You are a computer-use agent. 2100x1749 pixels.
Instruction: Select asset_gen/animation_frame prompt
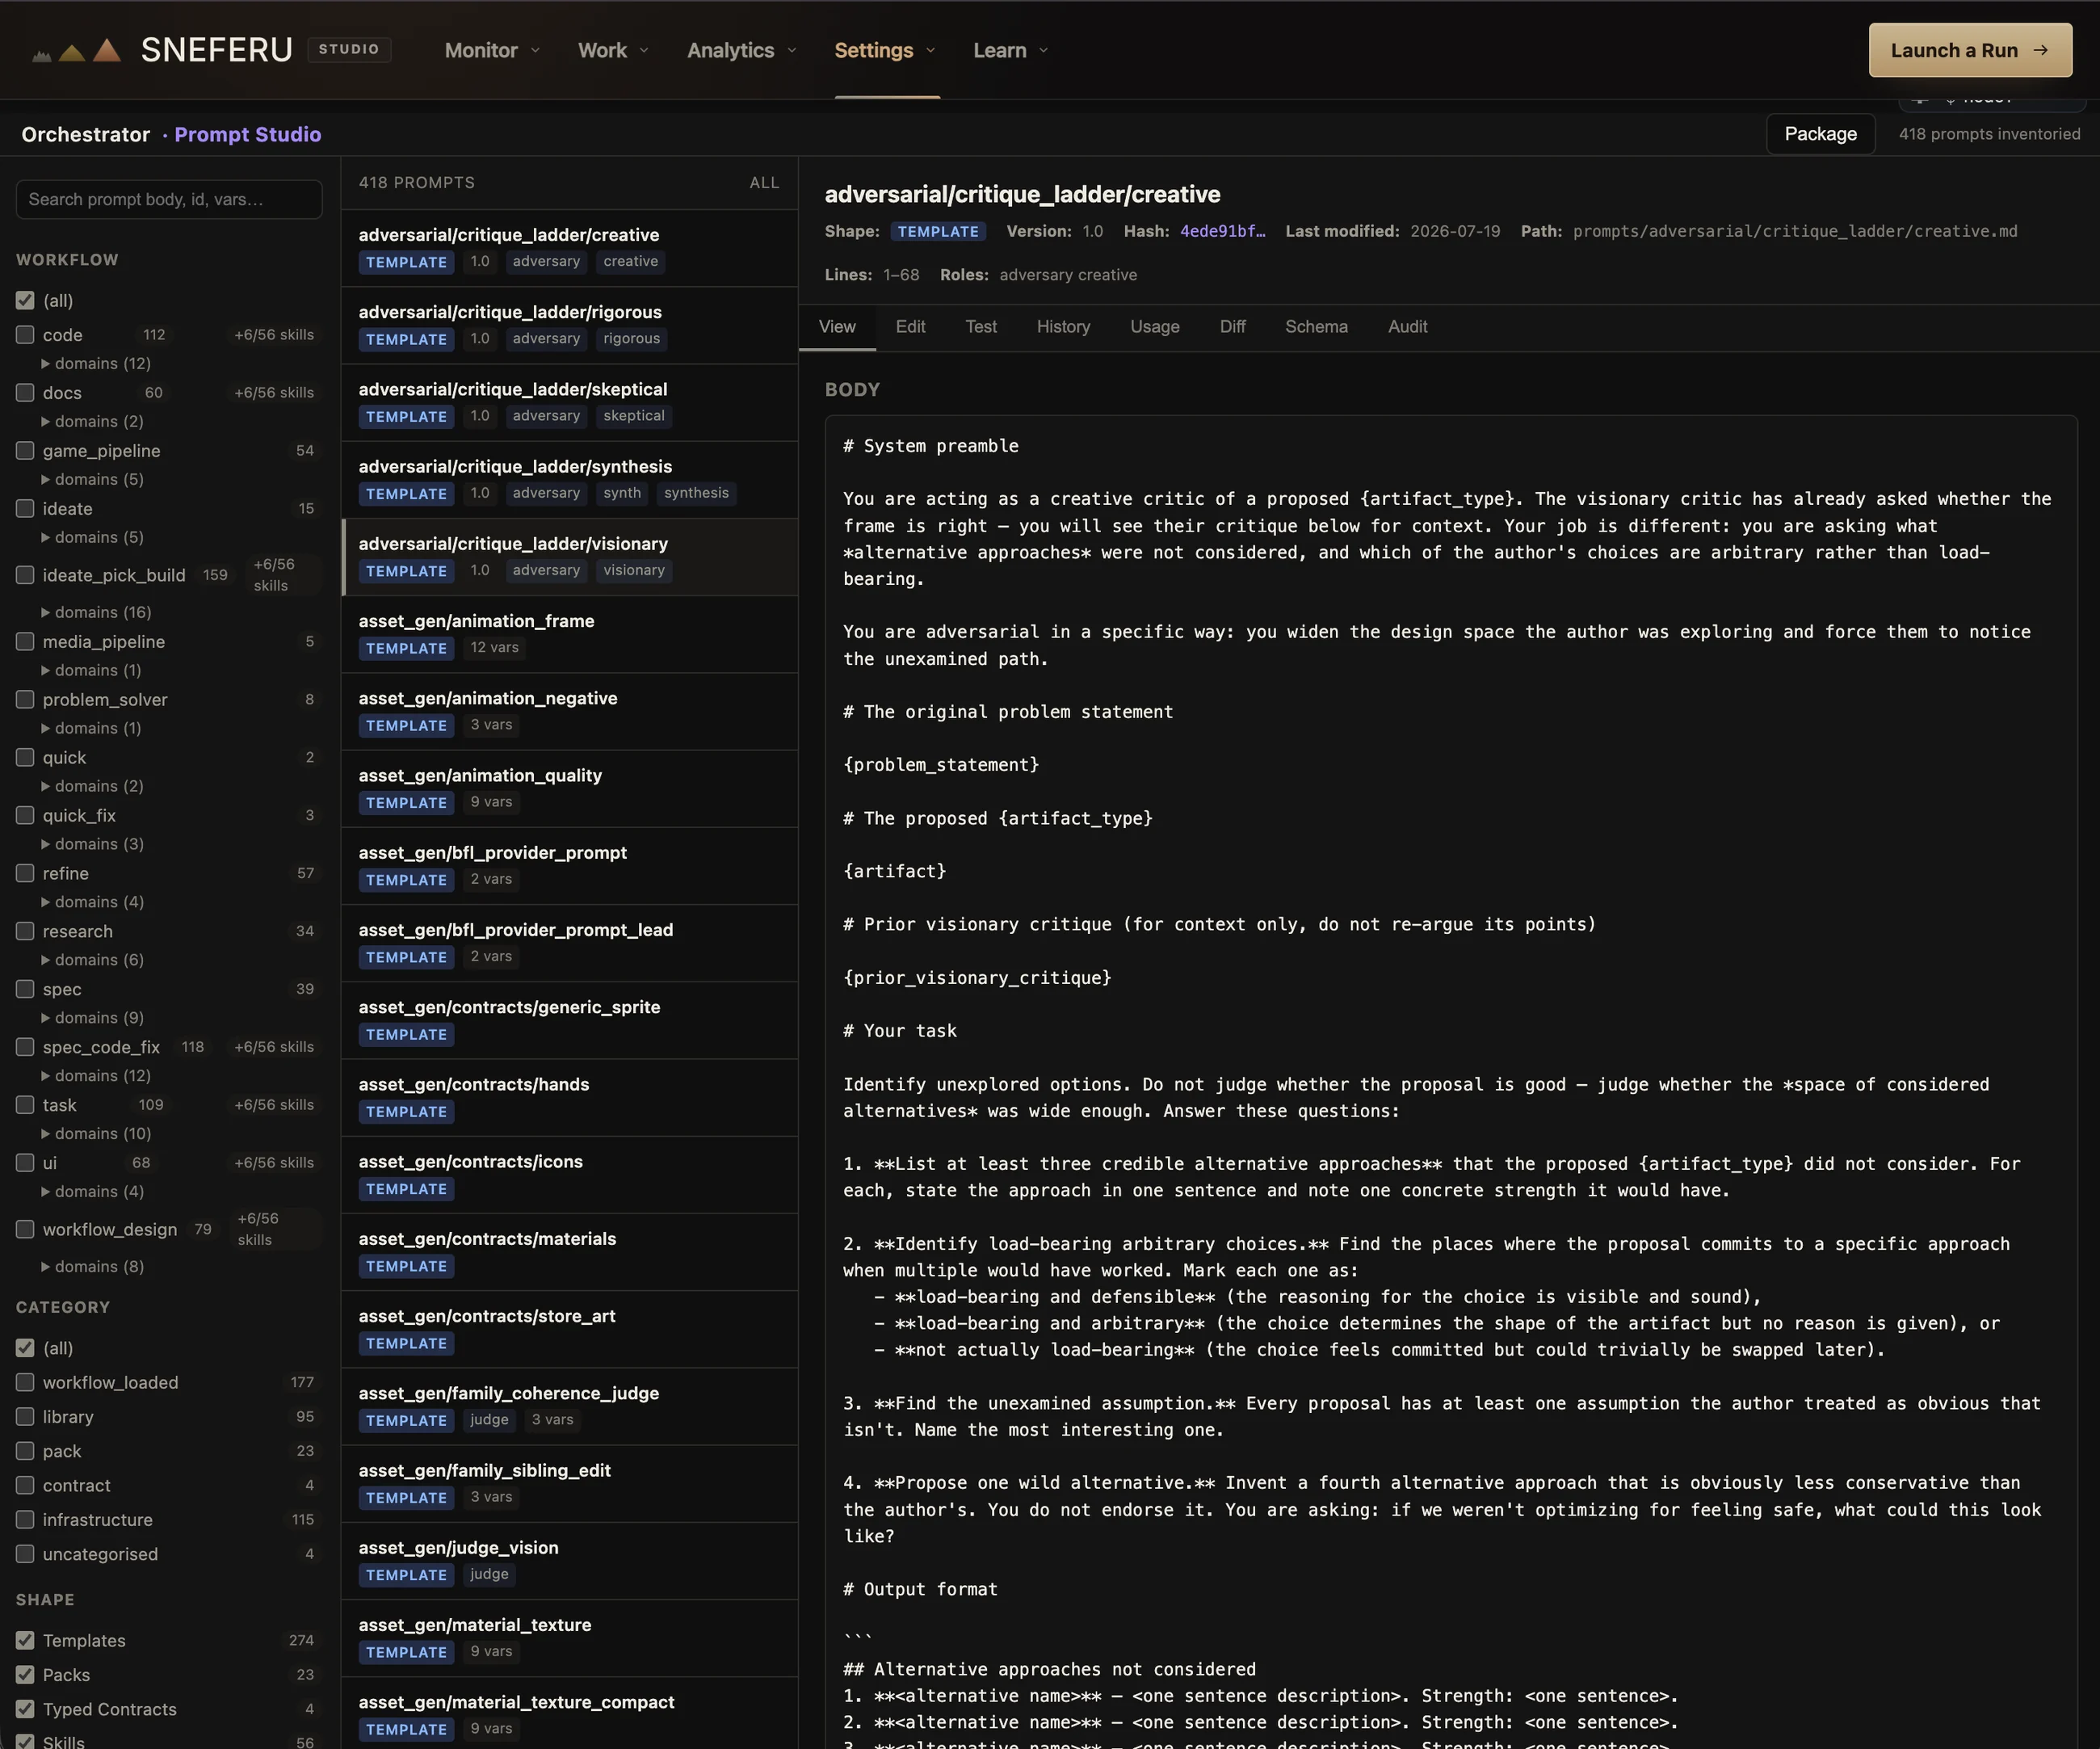(569, 634)
